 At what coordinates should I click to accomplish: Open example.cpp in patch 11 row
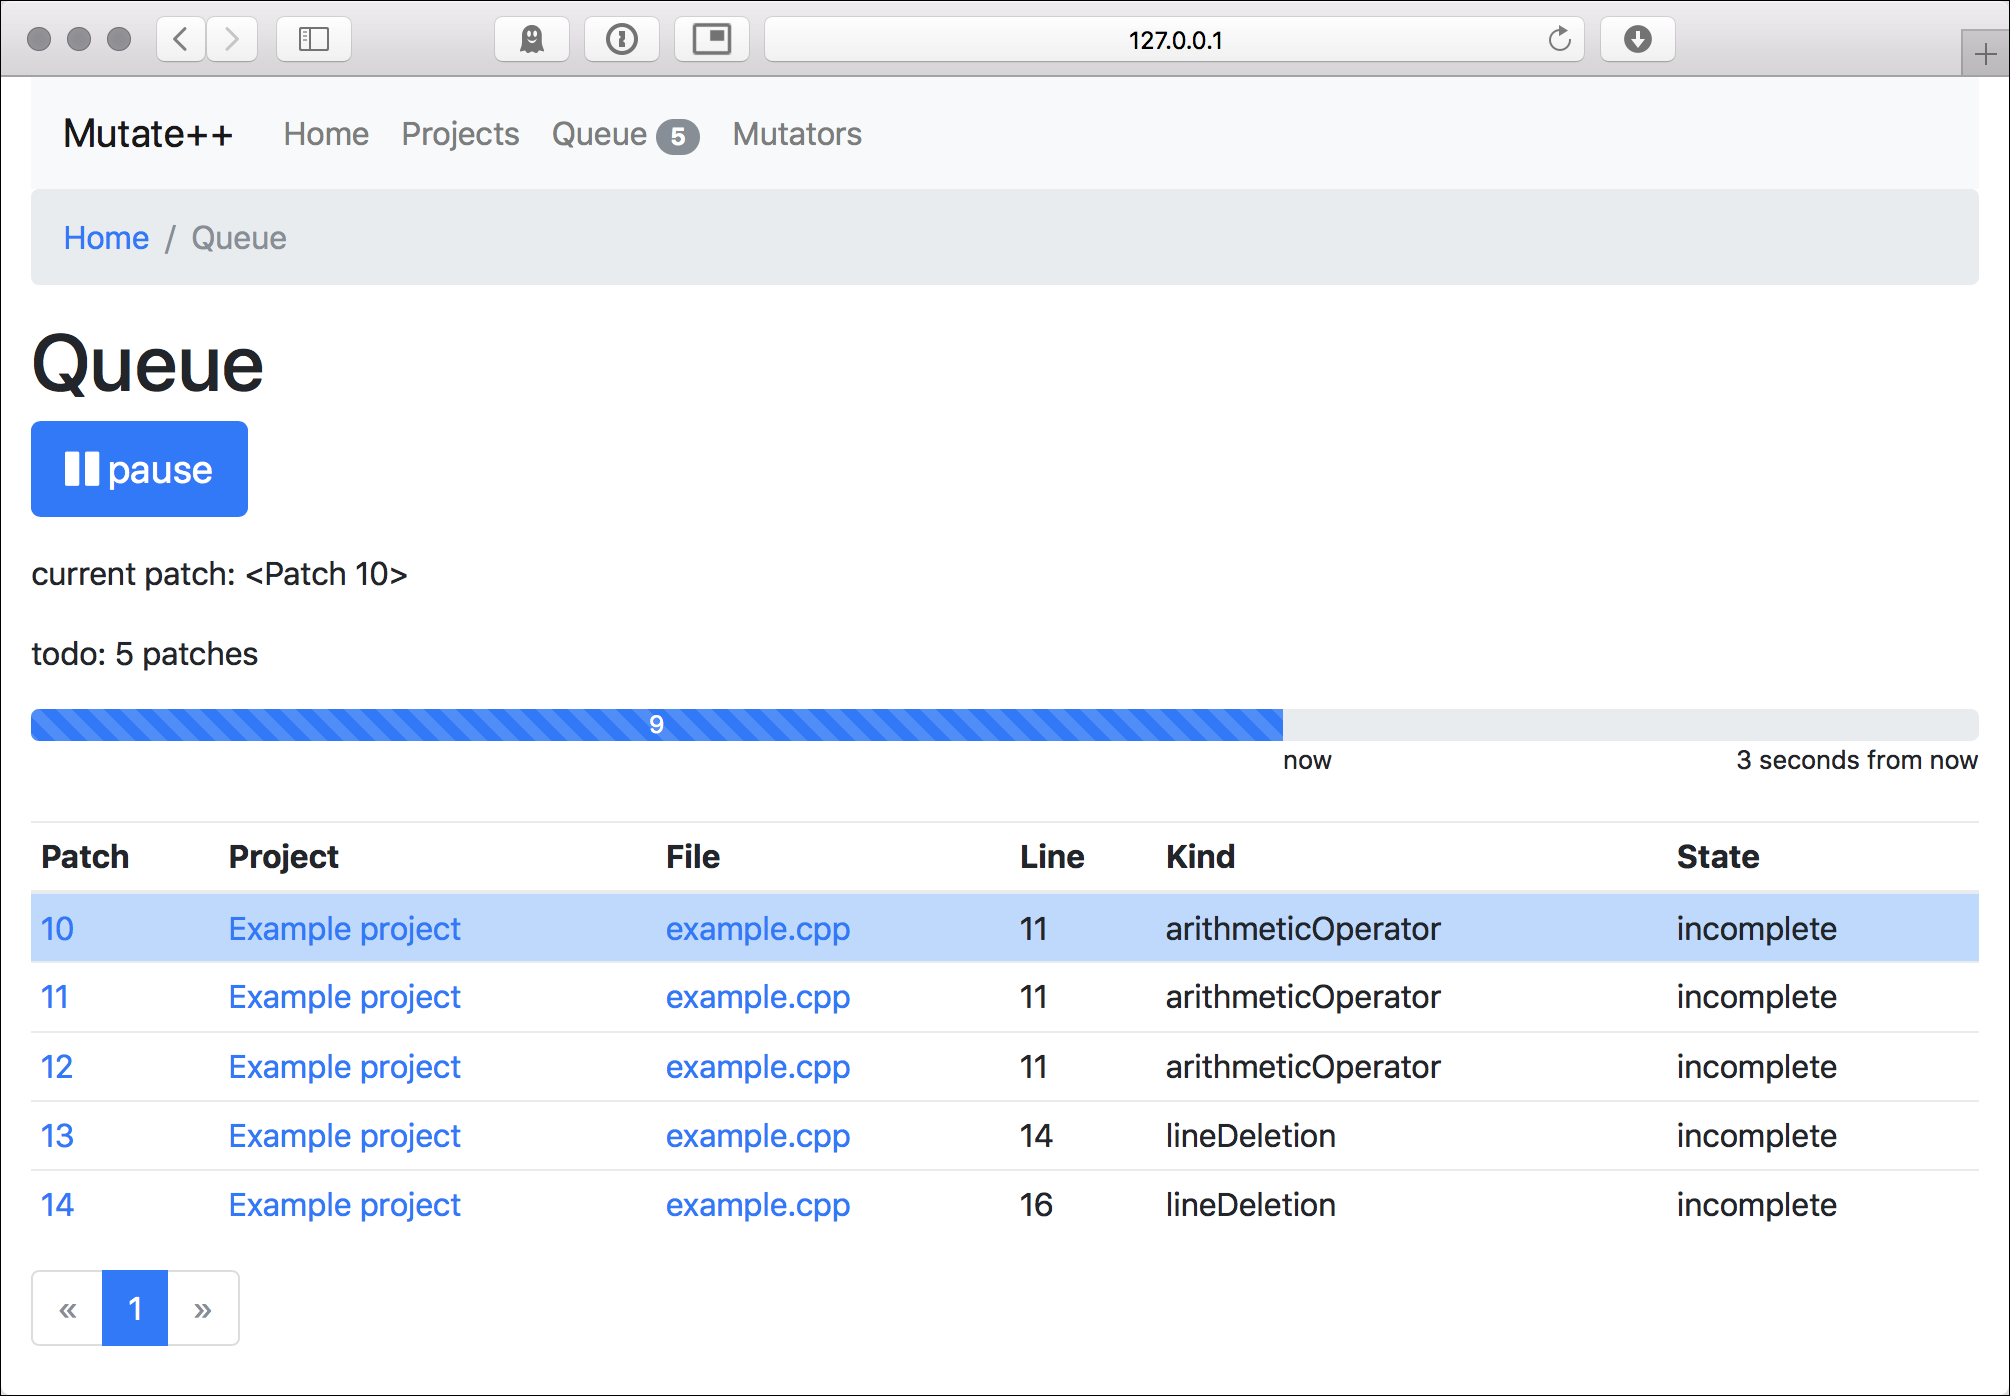(x=757, y=997)
